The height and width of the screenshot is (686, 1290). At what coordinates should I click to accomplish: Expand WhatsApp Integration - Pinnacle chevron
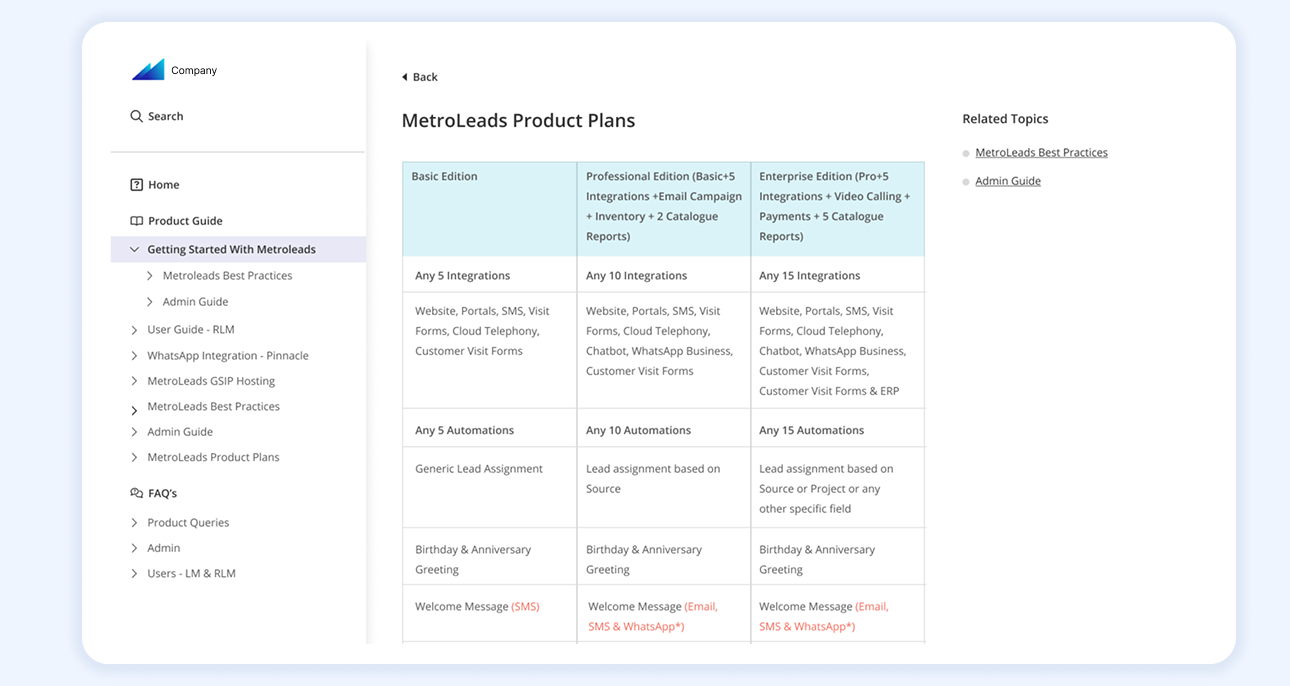(135, 356)
